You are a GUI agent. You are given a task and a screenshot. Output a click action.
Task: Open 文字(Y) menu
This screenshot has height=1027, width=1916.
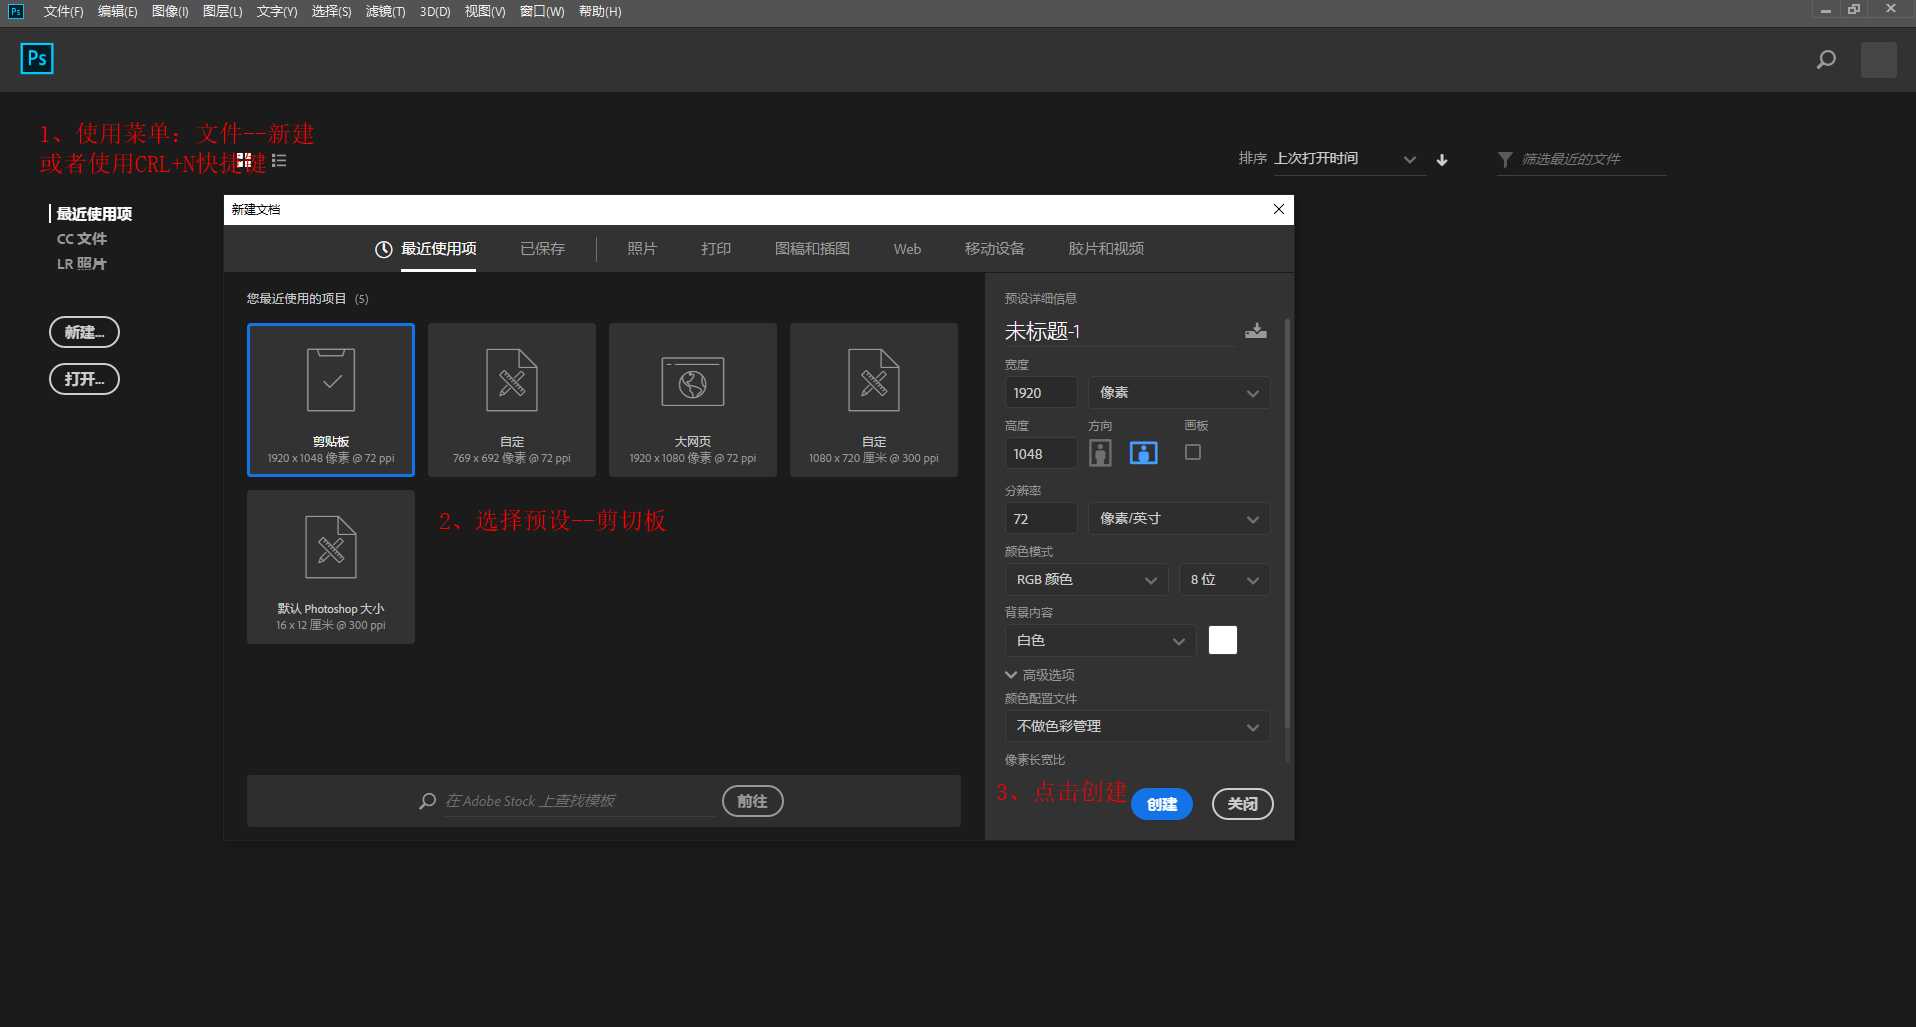(277, 11)
